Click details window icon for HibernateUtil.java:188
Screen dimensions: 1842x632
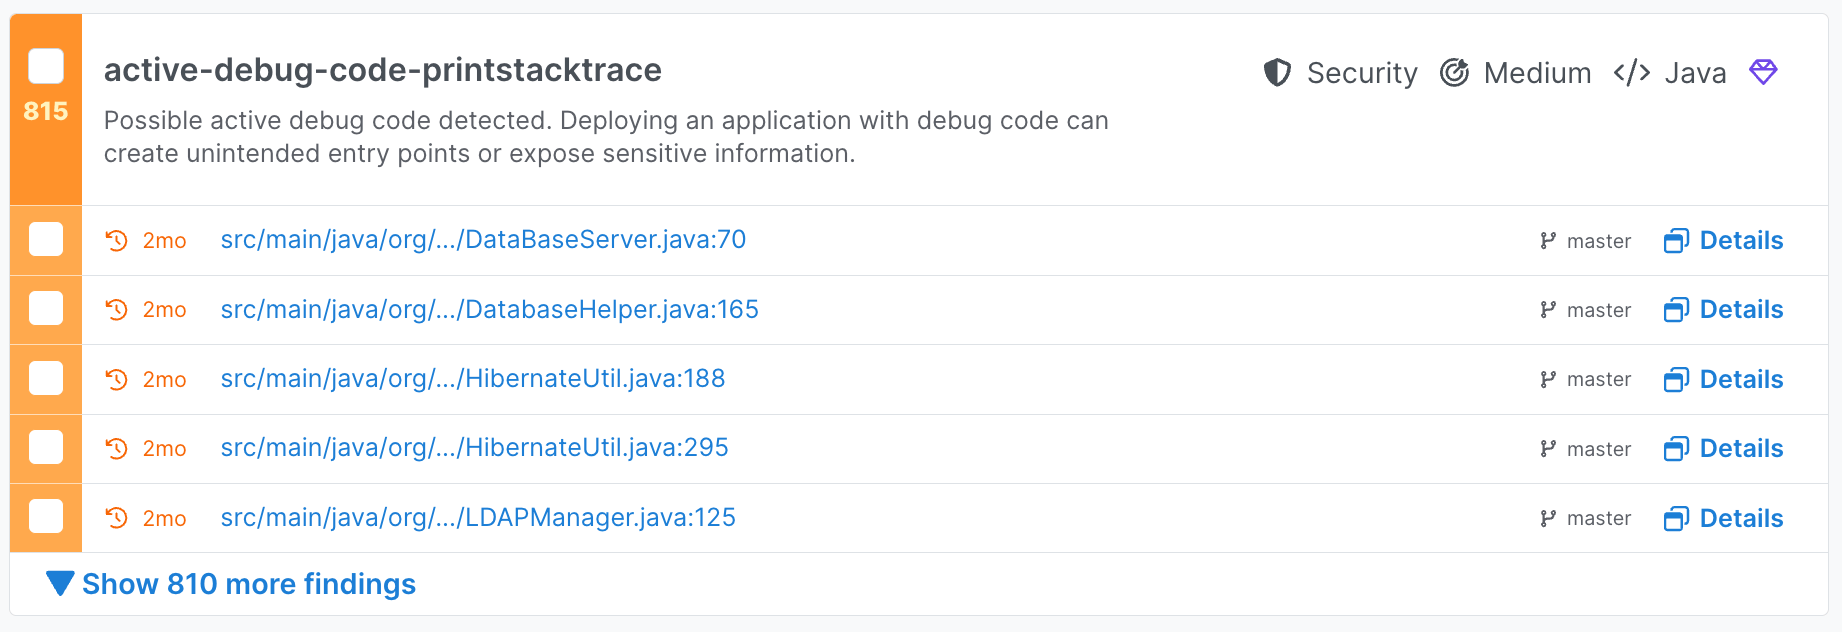[1676, 380]
